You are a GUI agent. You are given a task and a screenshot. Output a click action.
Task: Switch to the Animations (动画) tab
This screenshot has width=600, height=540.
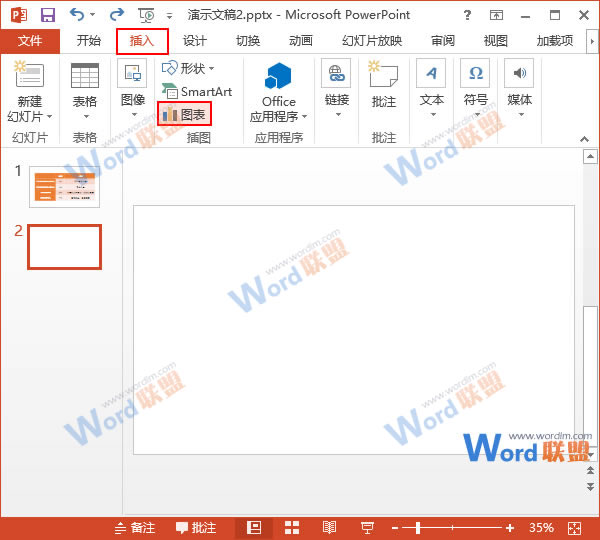(x=301, y=41)
